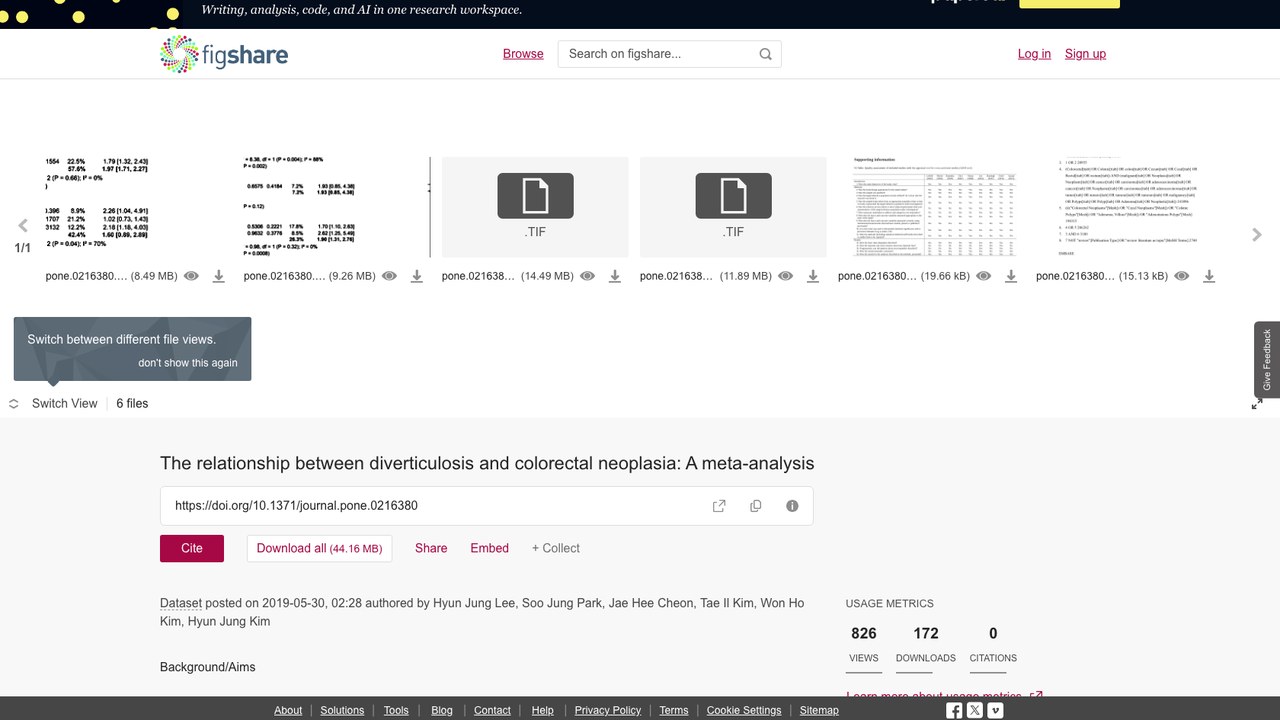Click the Sign up link
Viewport: 1280px width, 720px height.
(1085, 54)
